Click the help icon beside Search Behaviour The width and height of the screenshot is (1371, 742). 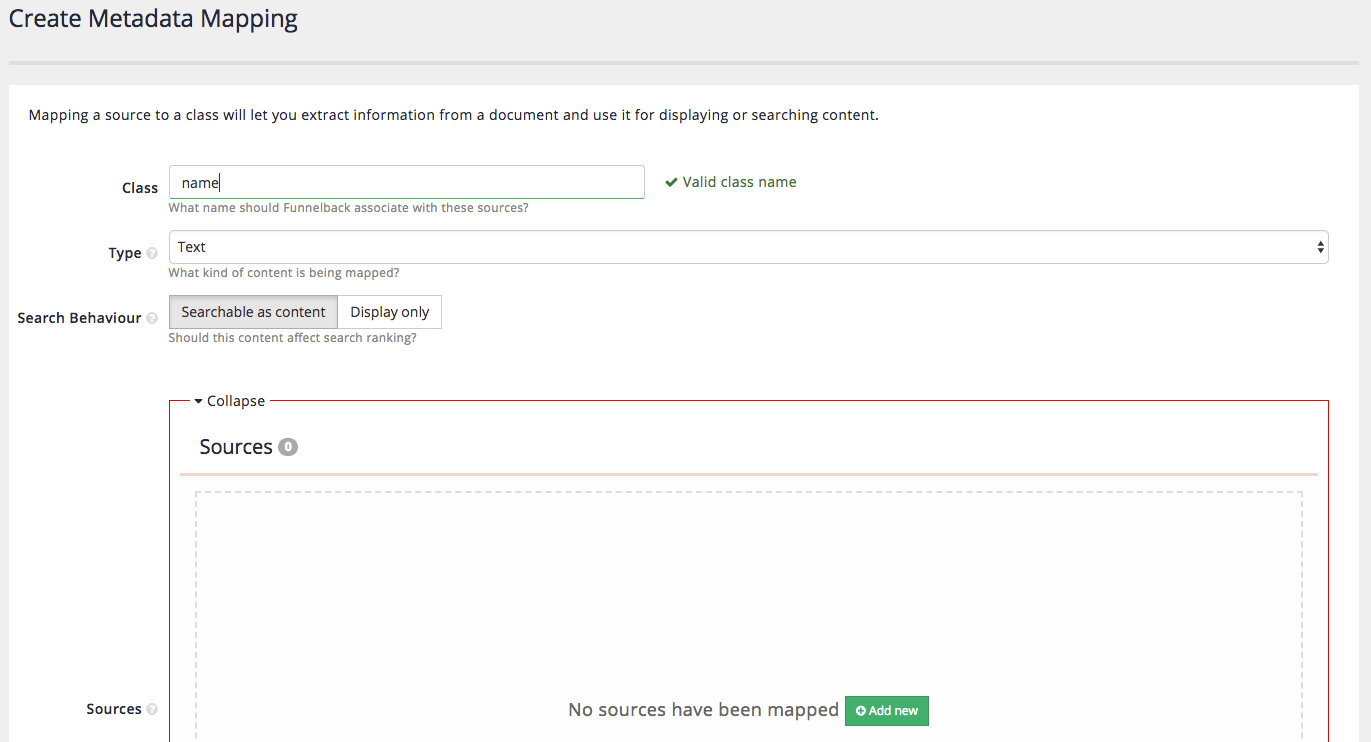pos(152,319)
